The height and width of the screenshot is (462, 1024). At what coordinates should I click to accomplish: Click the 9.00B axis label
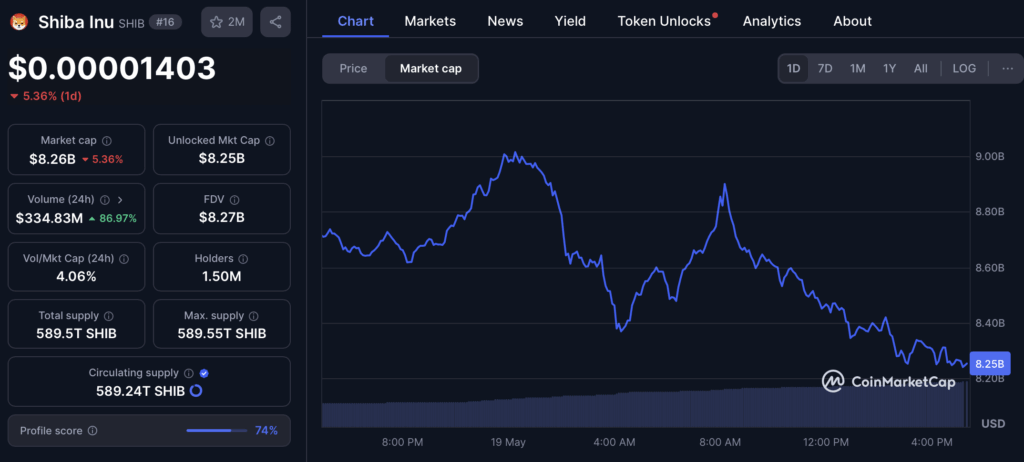[x=992, y=157]
